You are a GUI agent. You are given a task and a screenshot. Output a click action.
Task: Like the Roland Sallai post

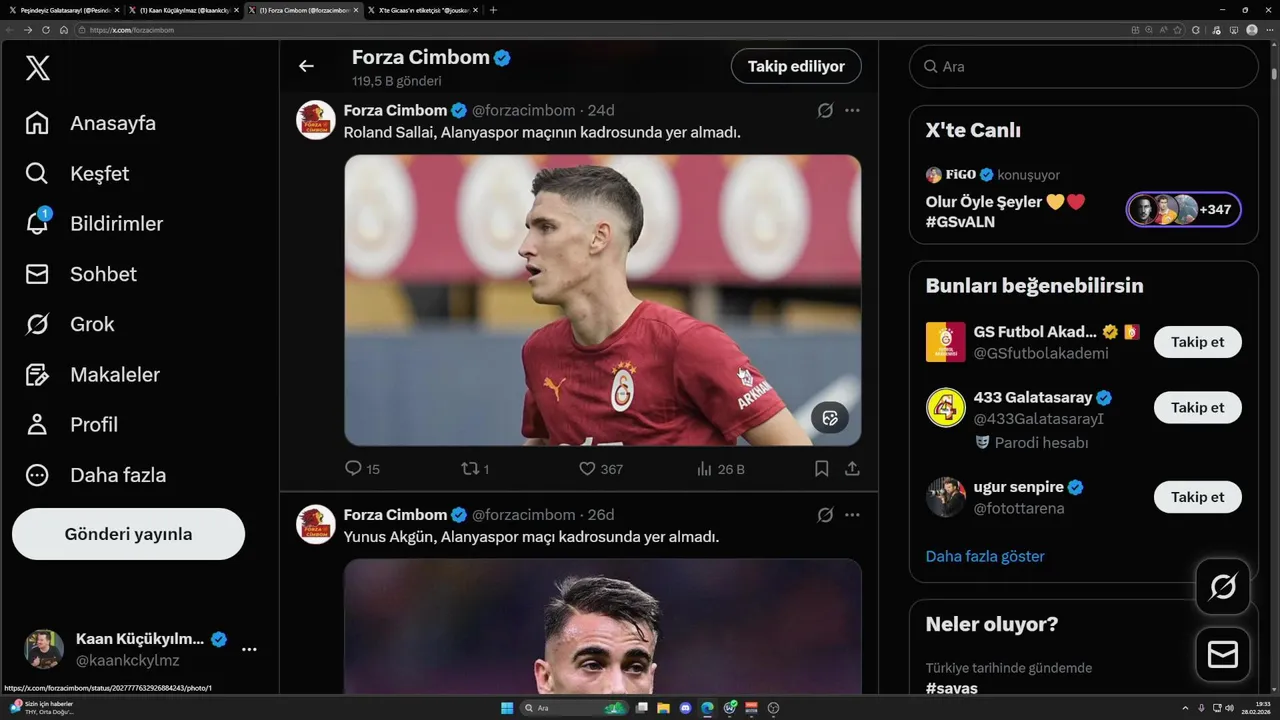tap(600, 469)
